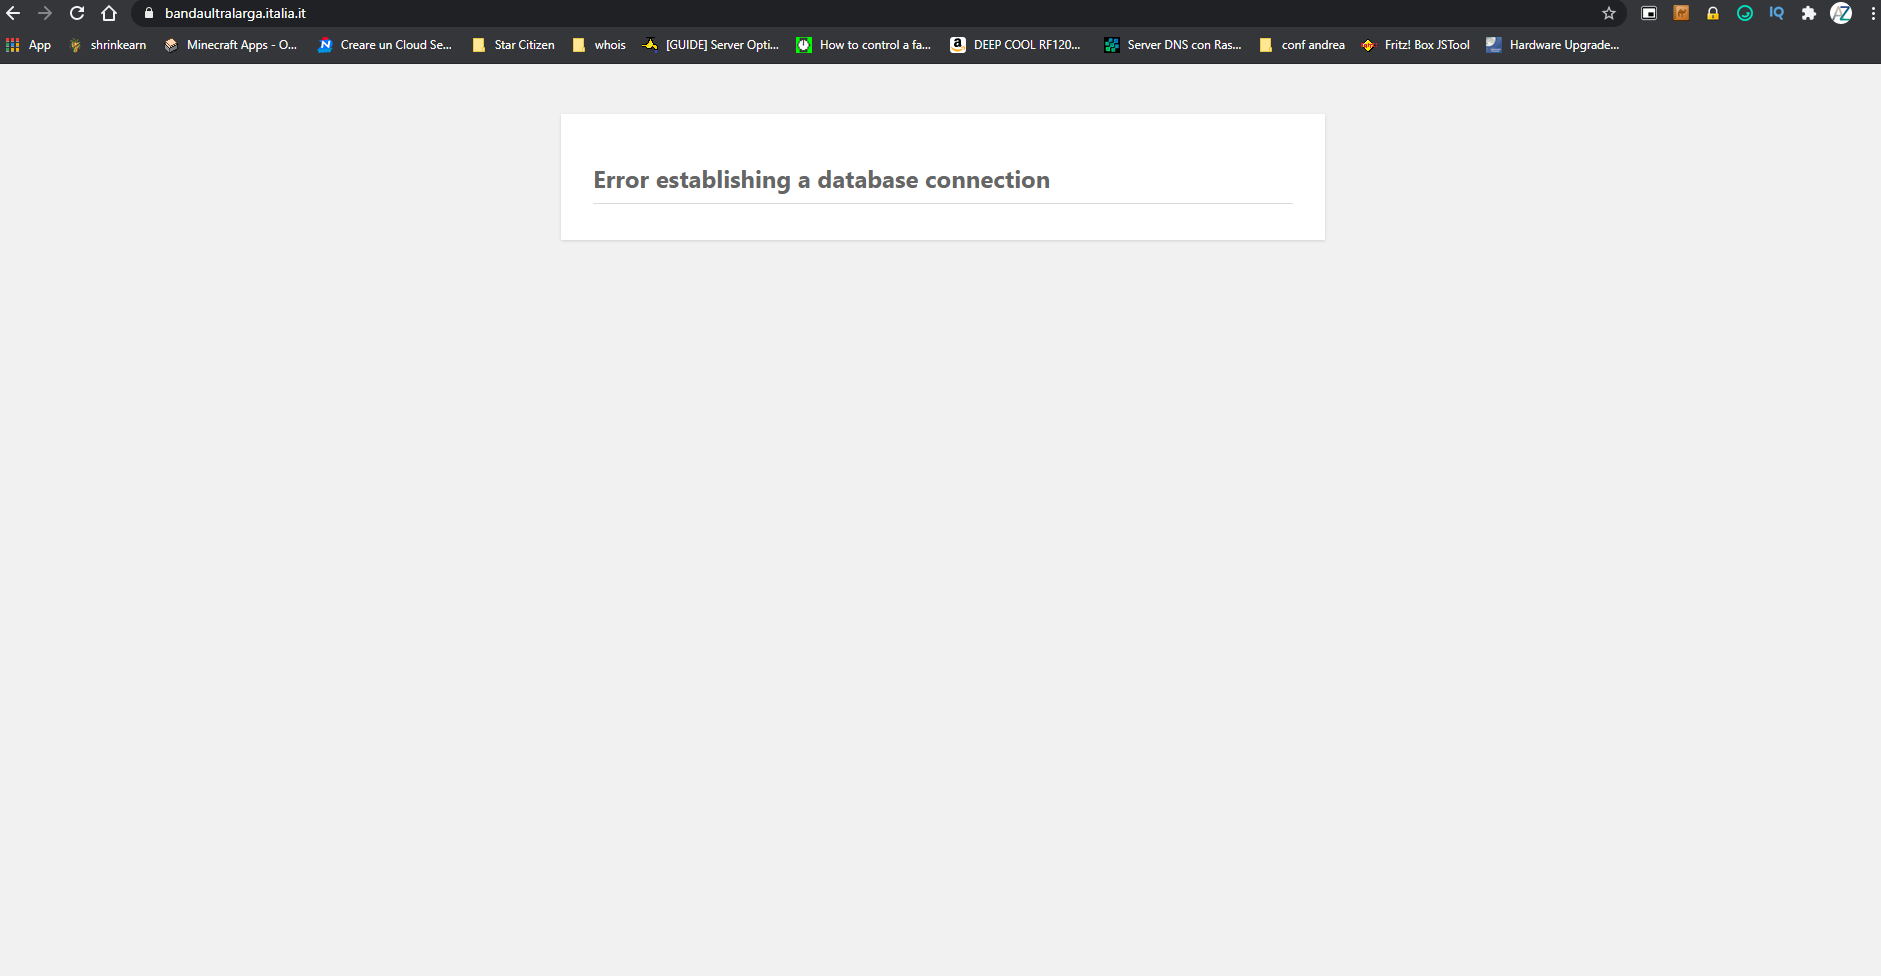
Task: Open the green Grammarly extension
Action: [1745, 13]
